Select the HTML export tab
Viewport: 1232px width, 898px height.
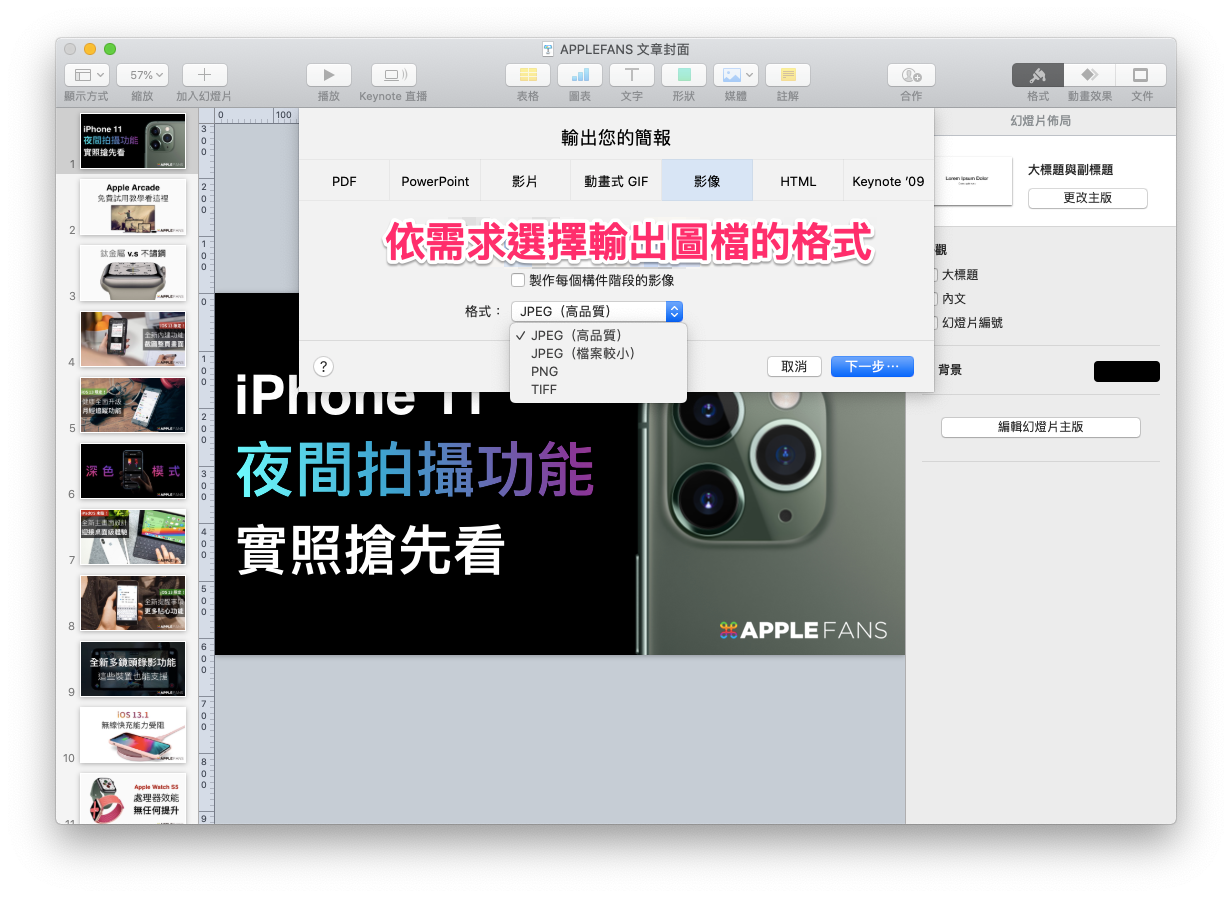point(798,181)
